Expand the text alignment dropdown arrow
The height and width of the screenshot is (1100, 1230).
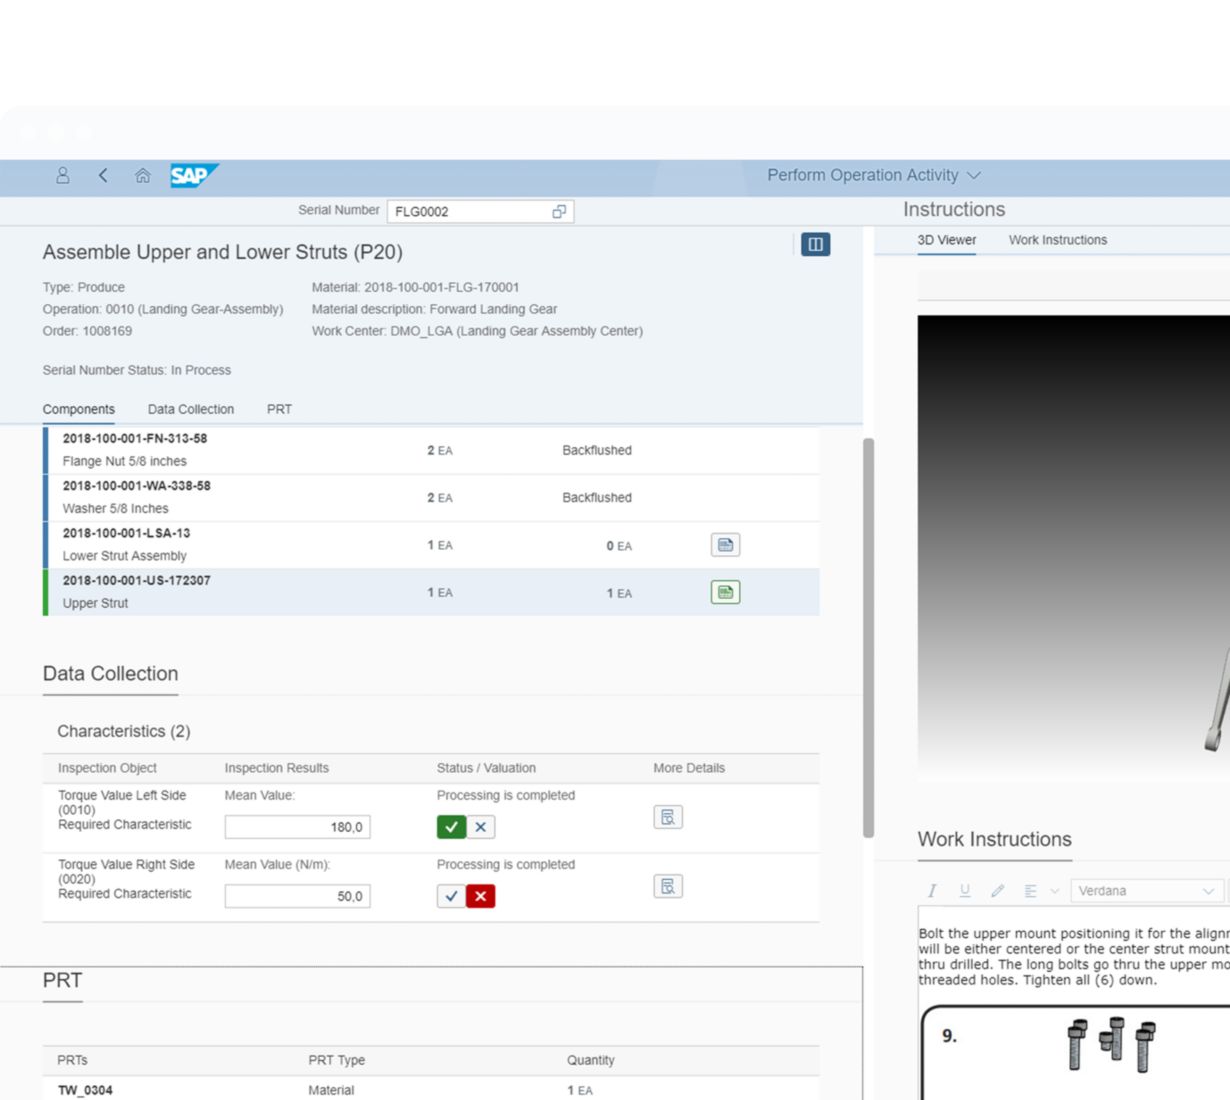[x=1054, y=891]
